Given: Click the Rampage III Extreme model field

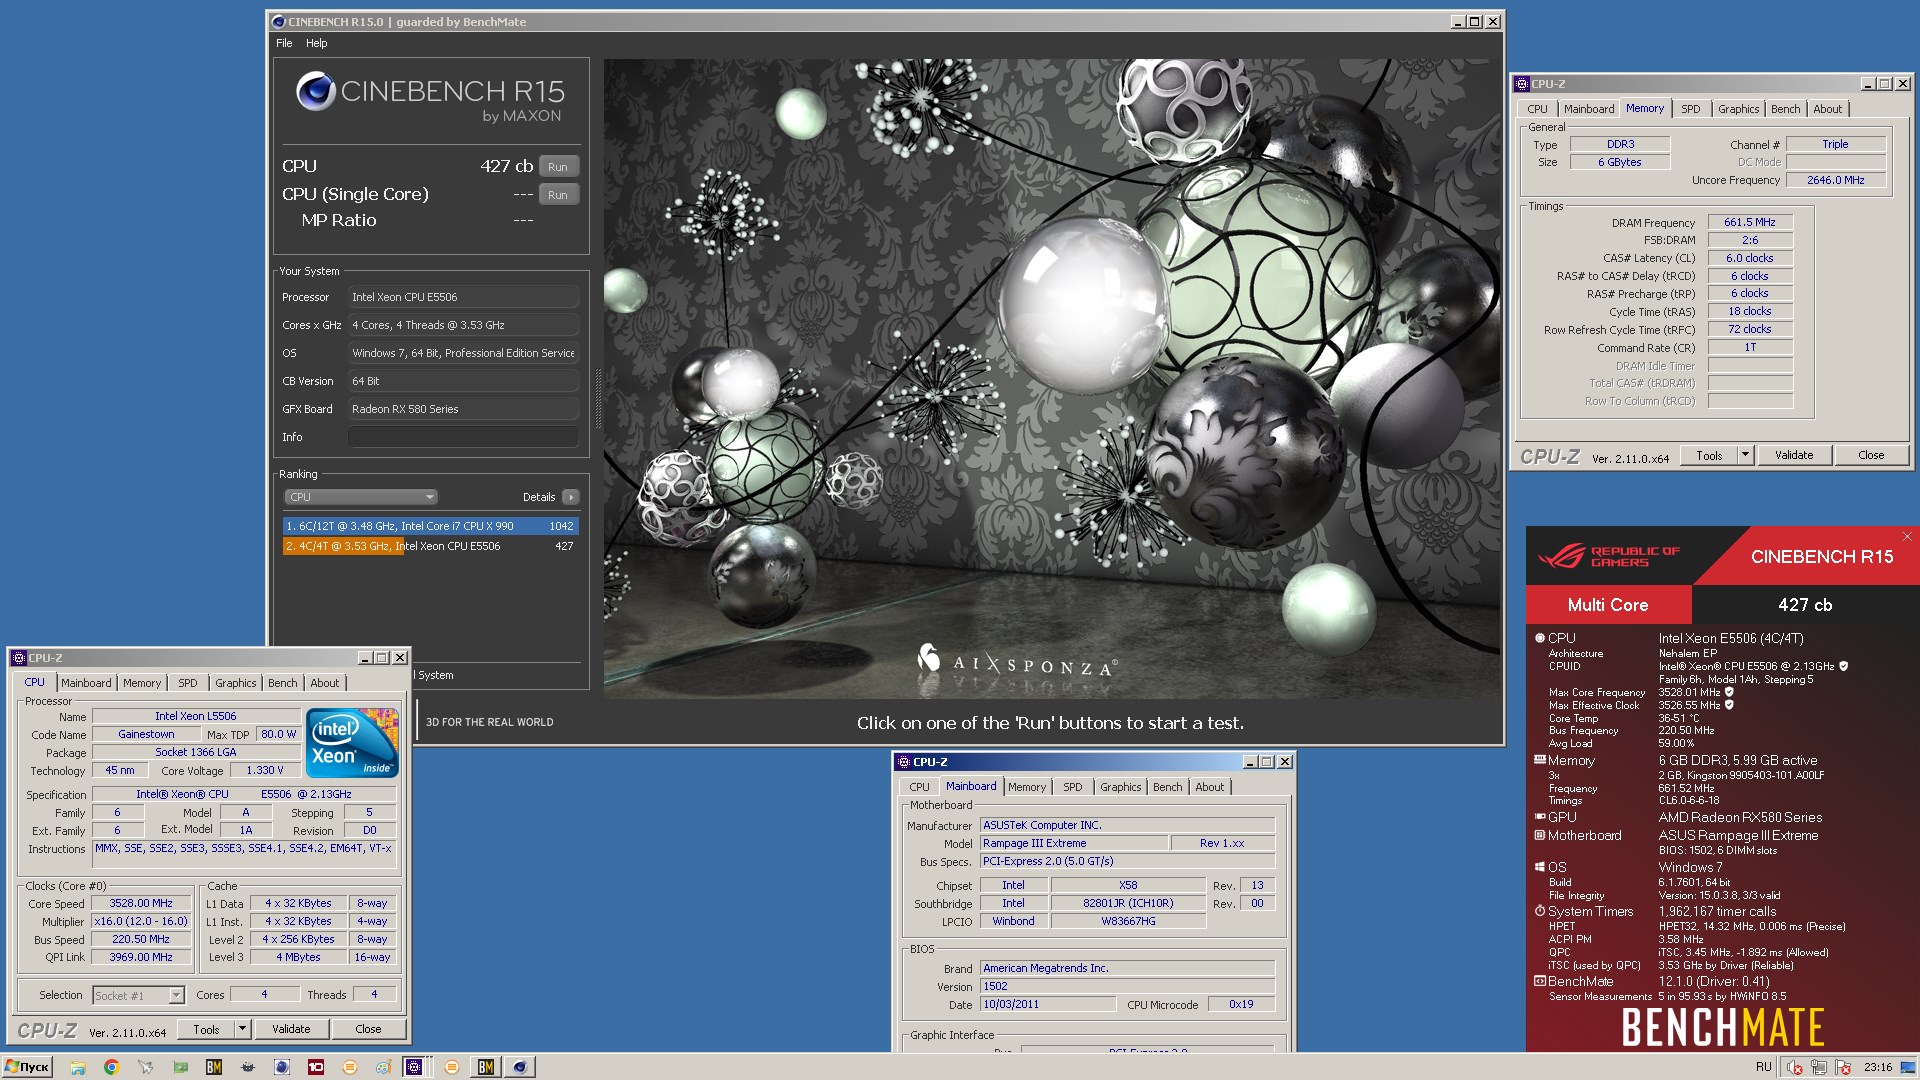Looking at the screenshot, I should (1073, 843).
